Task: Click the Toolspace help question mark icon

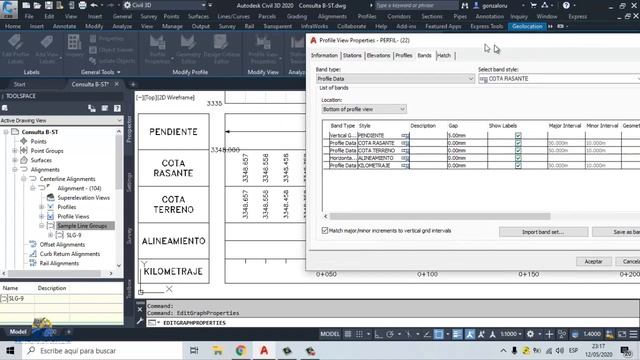Action: point(117,108)
